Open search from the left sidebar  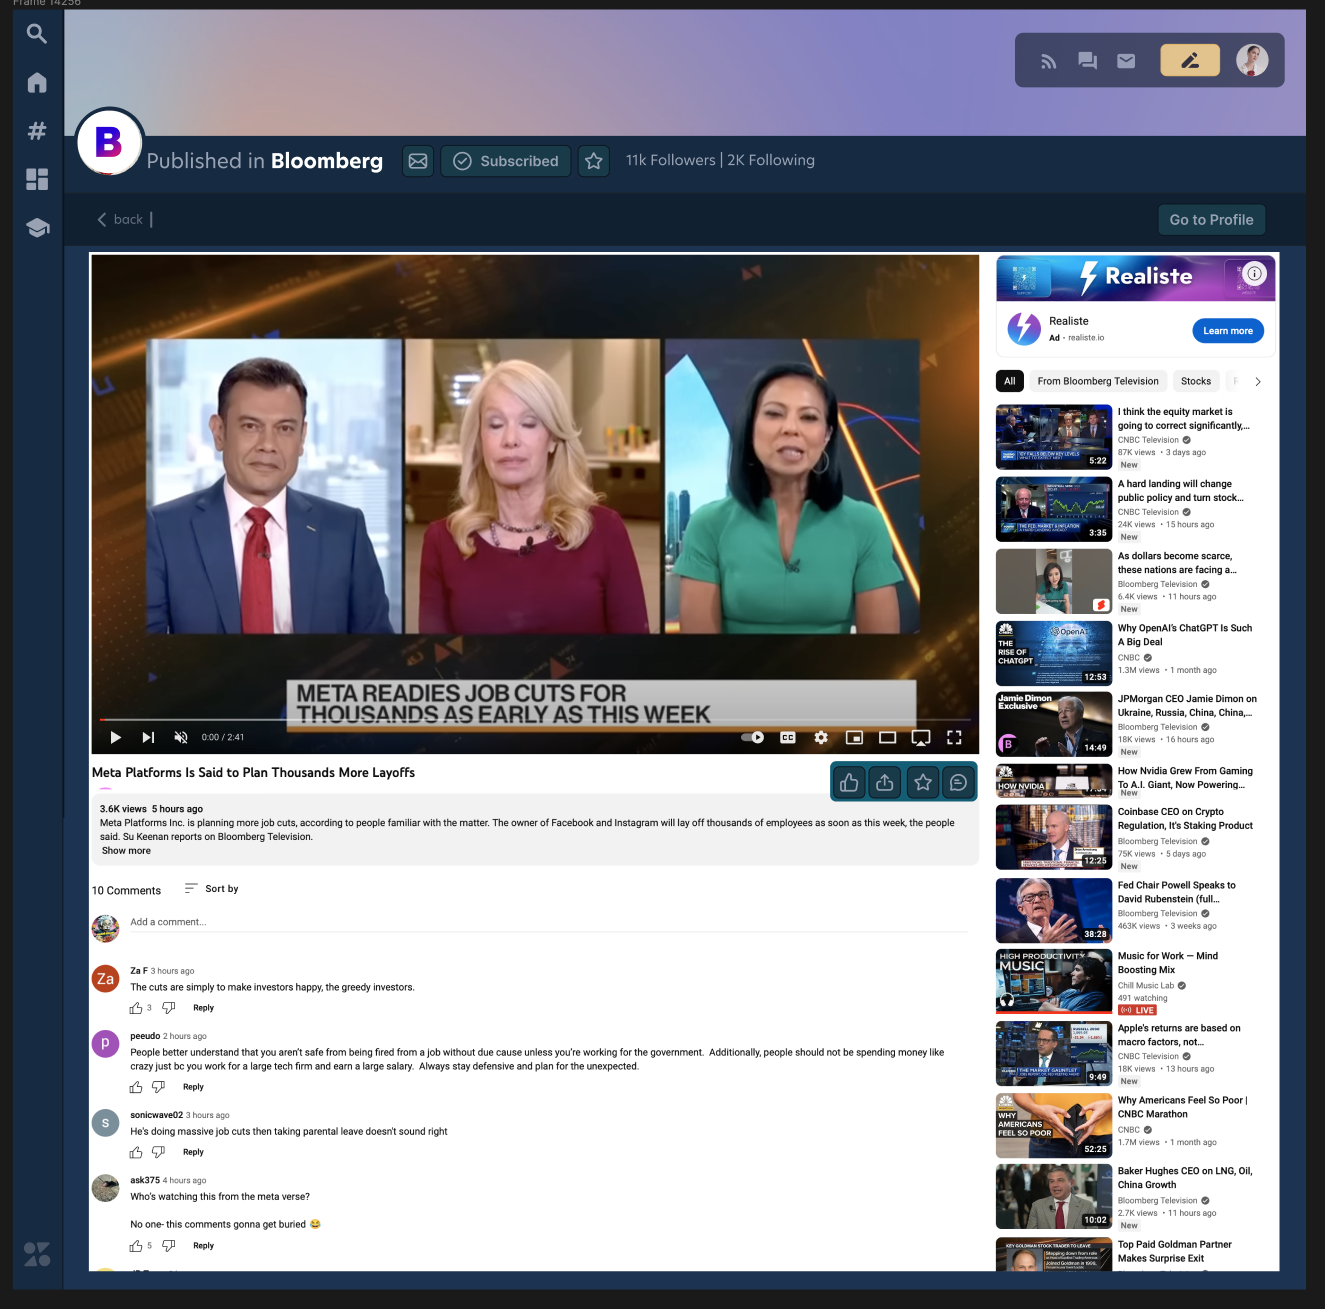[x=36, y=33]
